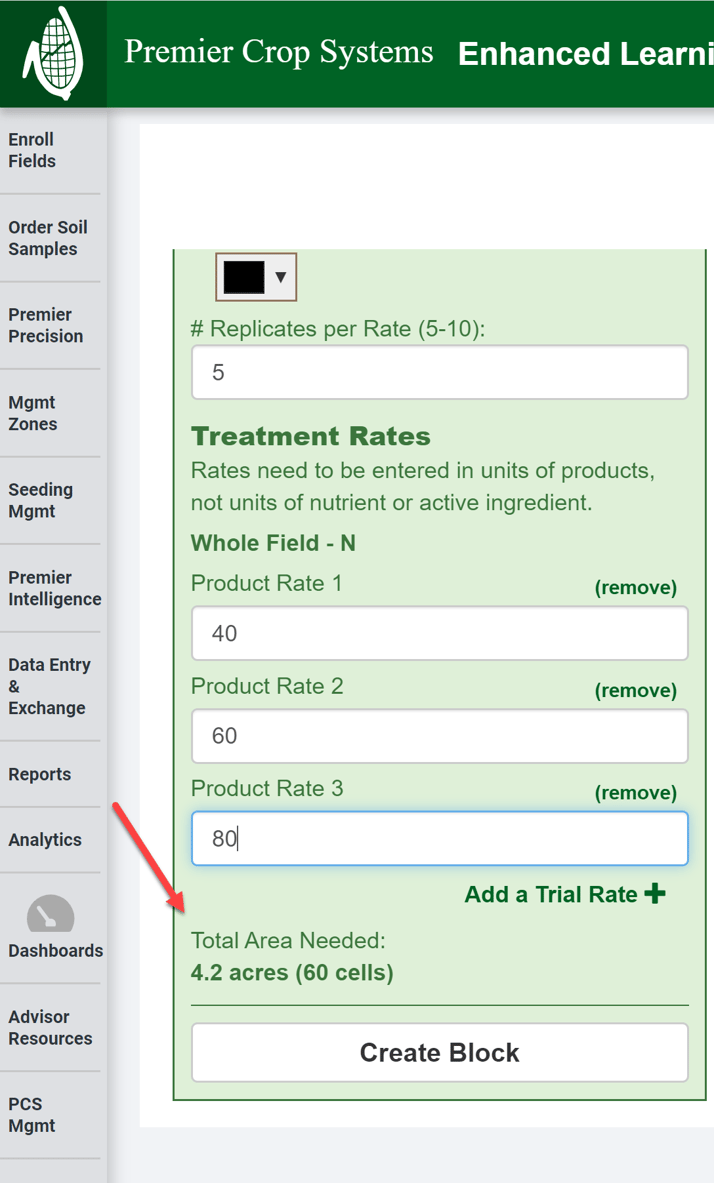The width and height of the screenshot is (714, 1183).
Task: Navigate to Seeding Mgmt
Action: pyautogui.click(x=41, y=500)
